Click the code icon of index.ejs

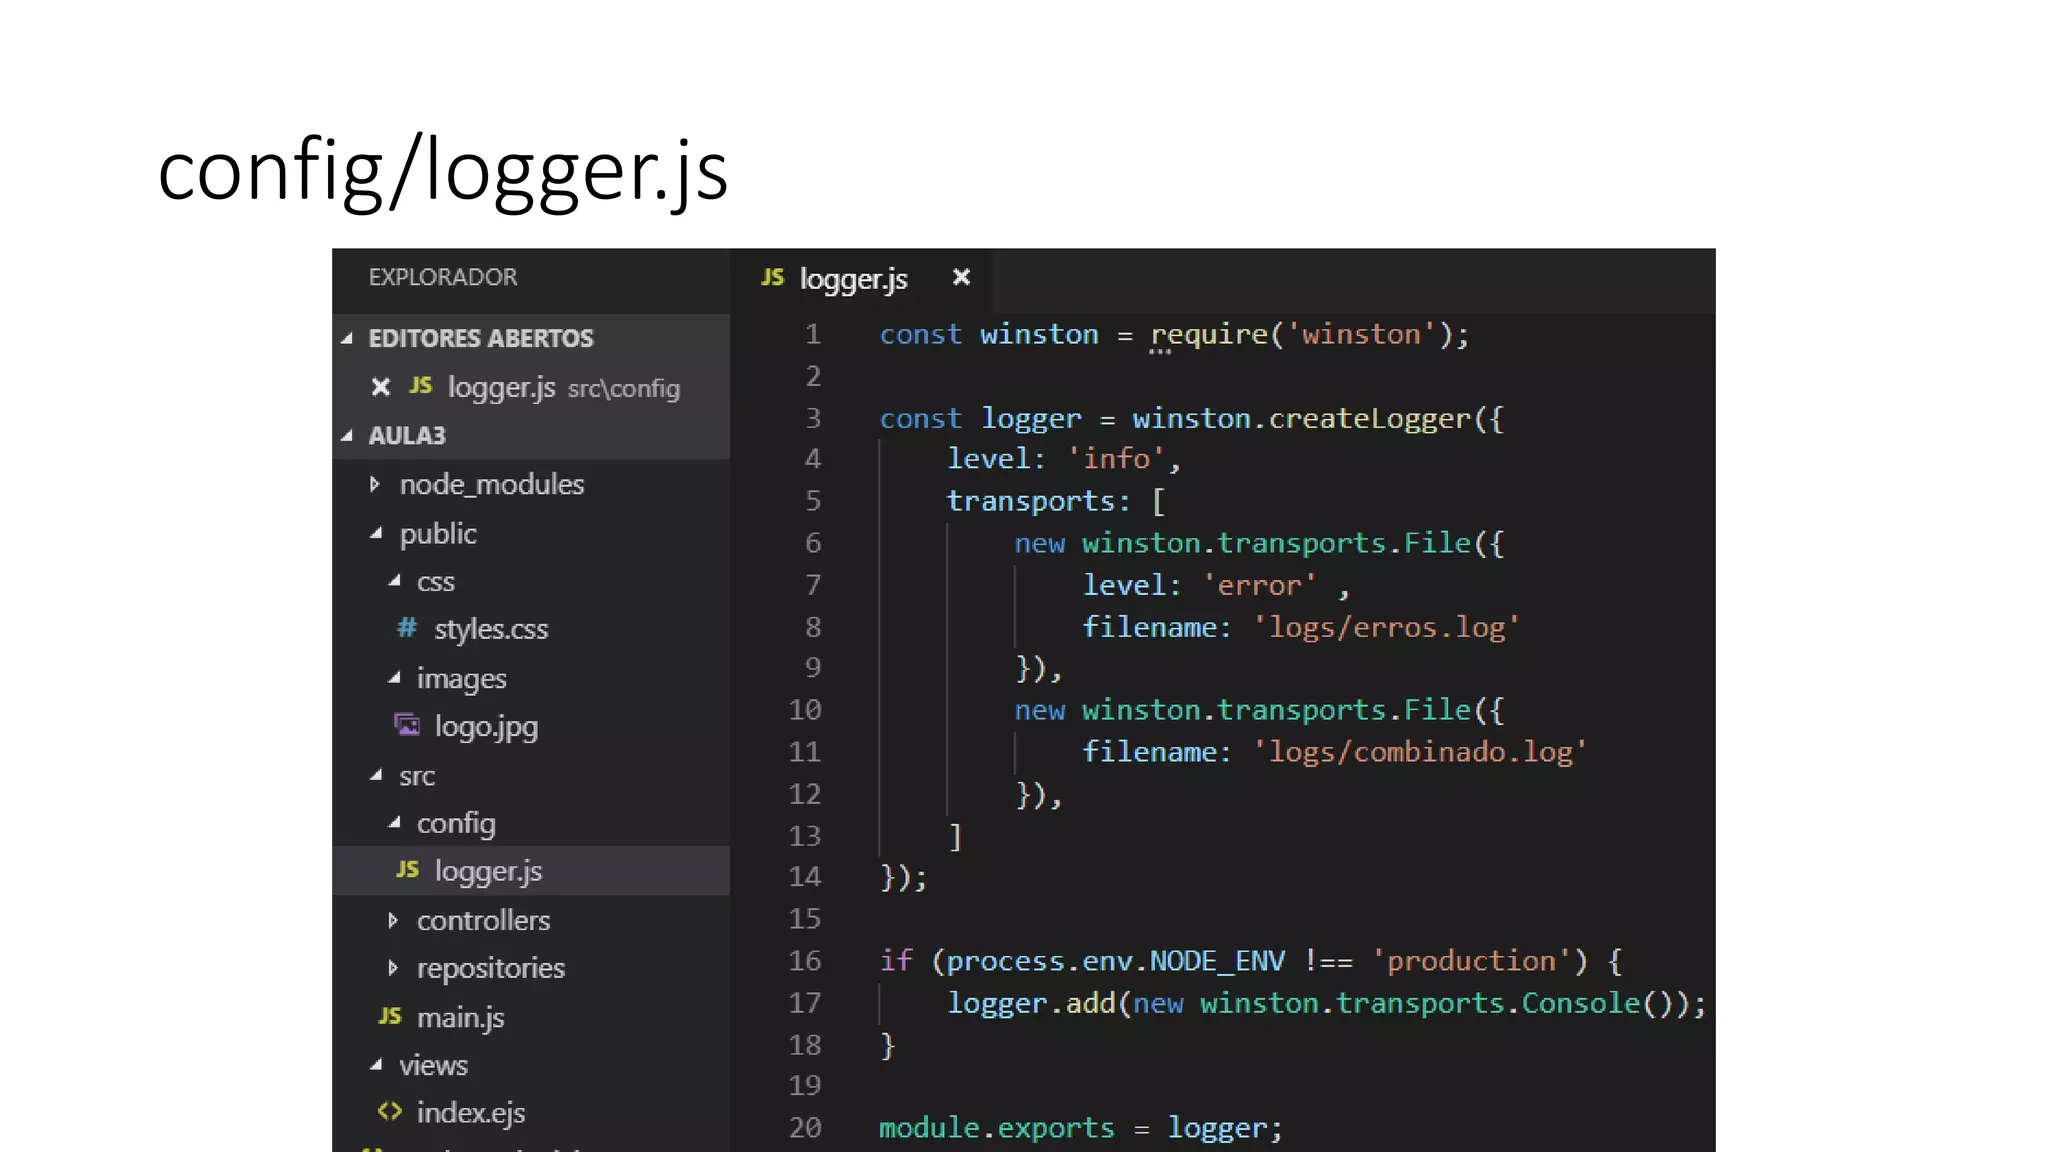click(390, 1112)
